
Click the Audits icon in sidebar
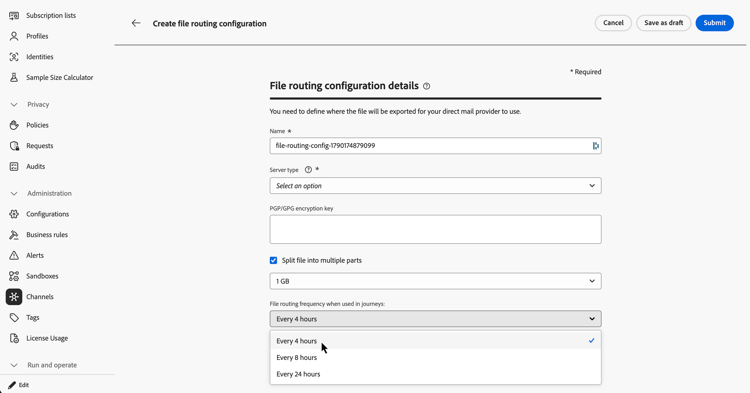pyautogui.click(x=14, y=166)
